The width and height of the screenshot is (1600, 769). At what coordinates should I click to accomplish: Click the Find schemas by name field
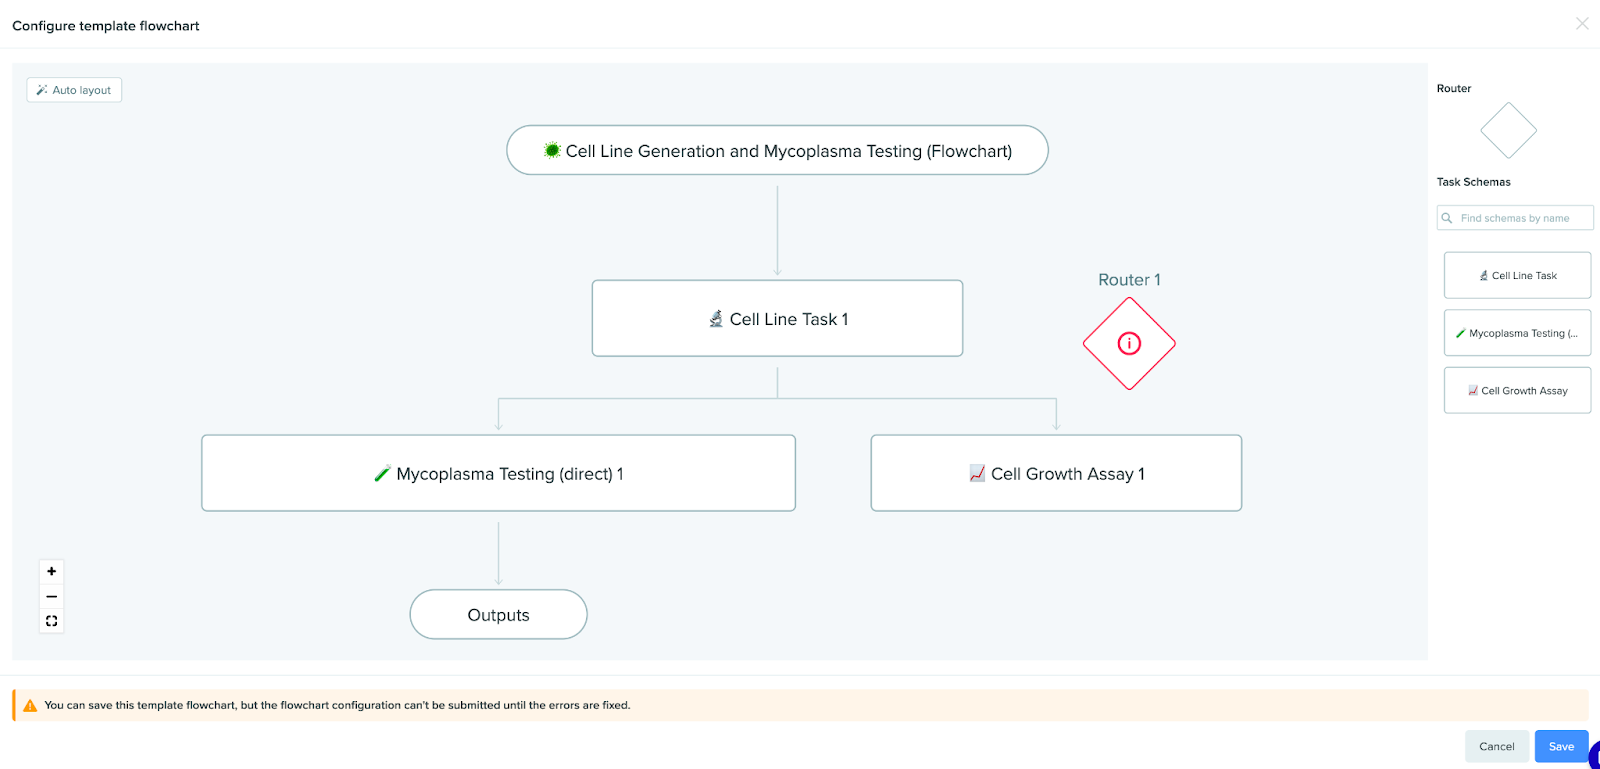click(1515, 218)
